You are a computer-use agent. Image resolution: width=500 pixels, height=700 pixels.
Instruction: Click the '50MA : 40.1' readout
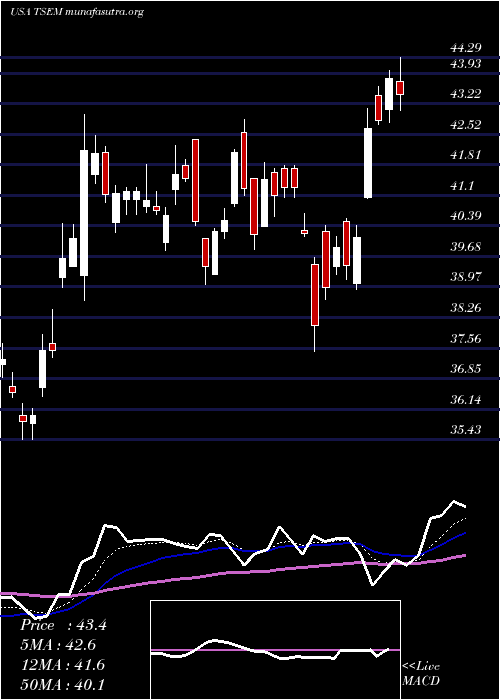click(62, 684)
